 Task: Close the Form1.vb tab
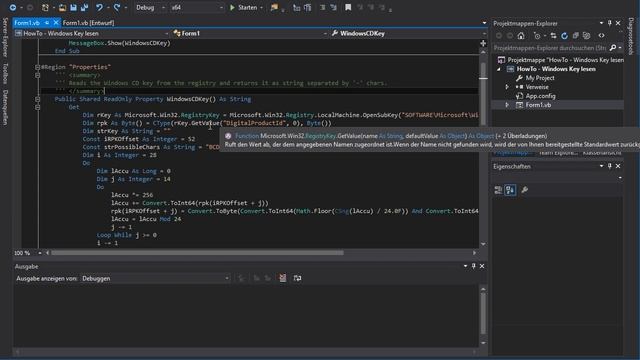[x=56, y=23]
